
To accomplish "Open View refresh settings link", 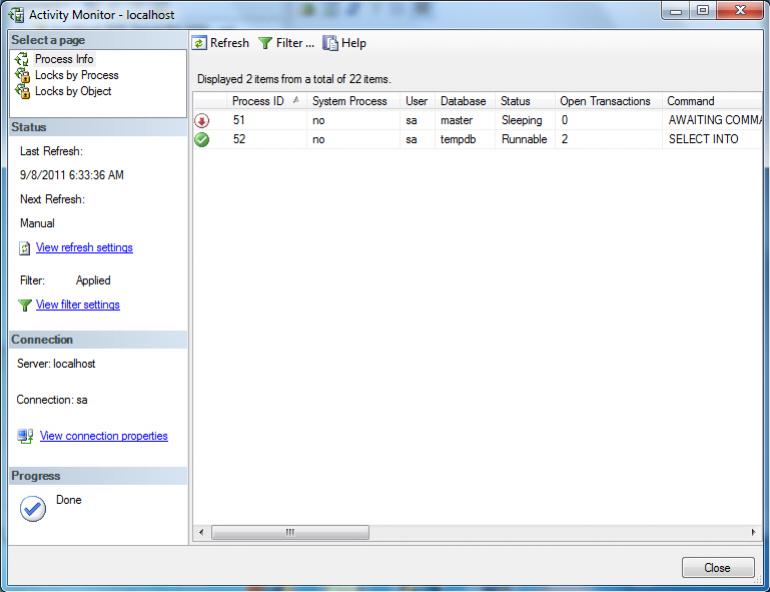I will tap(84, 247).
